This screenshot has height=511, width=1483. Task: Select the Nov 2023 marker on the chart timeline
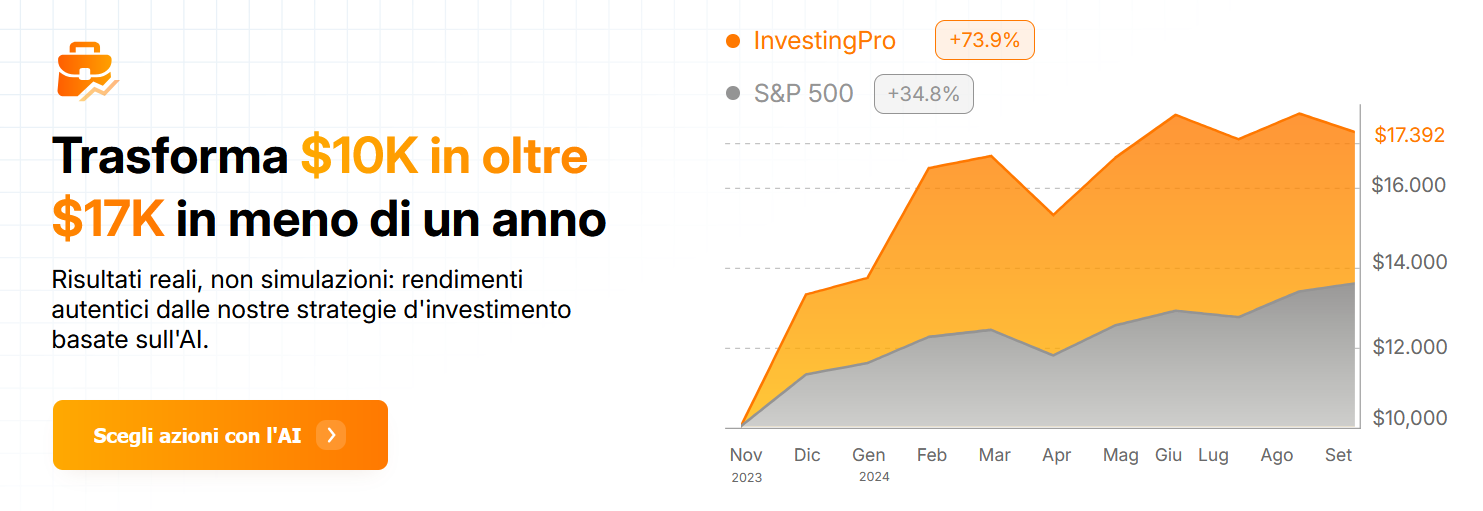(x=746, y=465)
